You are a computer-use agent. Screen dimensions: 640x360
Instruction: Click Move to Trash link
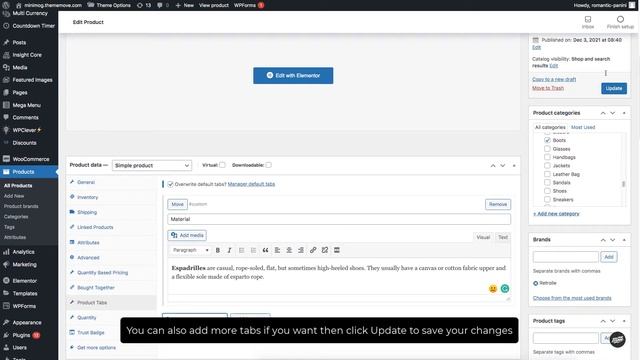tap(548, 88)
